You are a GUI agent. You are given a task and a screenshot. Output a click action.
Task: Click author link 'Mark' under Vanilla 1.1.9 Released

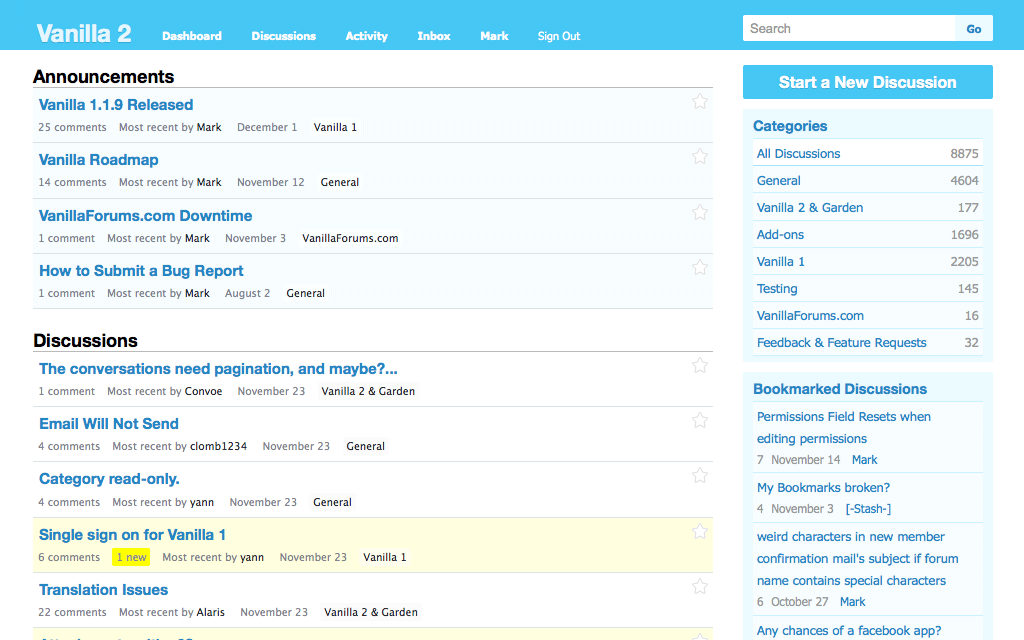coord(208,127)
